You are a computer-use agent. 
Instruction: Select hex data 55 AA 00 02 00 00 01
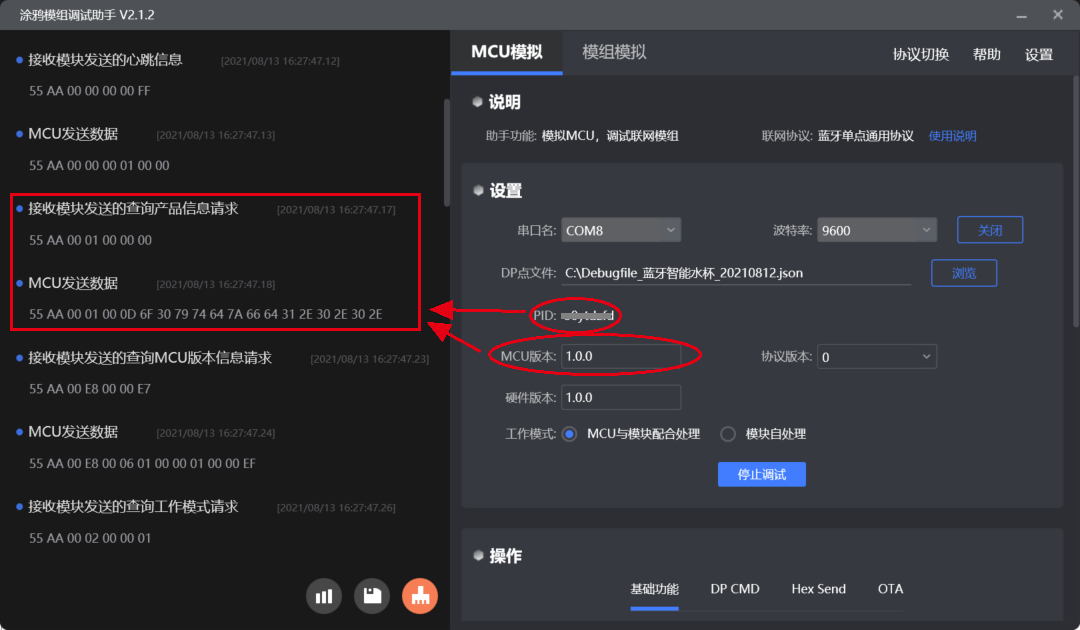(x=90, y=538)
